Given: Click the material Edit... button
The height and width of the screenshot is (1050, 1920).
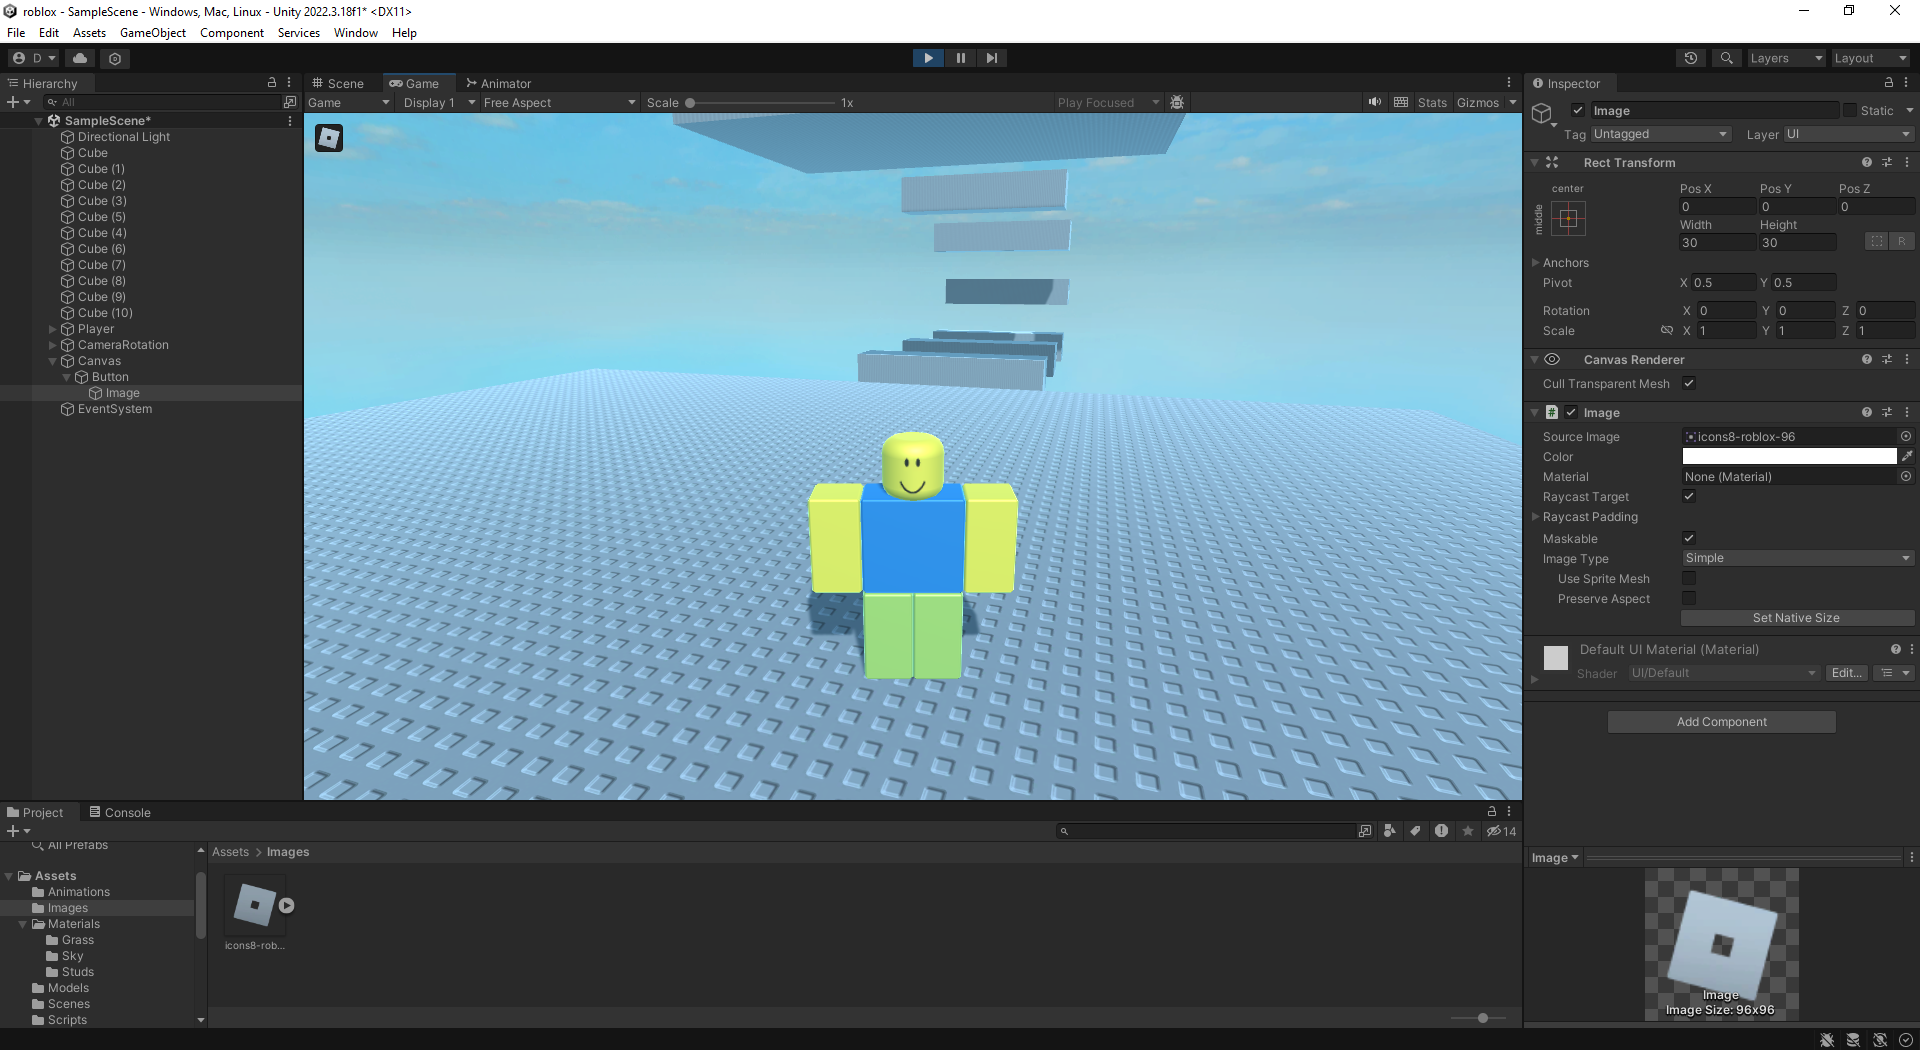Looking at the screenshot, I should click(x=1846, y=673).
